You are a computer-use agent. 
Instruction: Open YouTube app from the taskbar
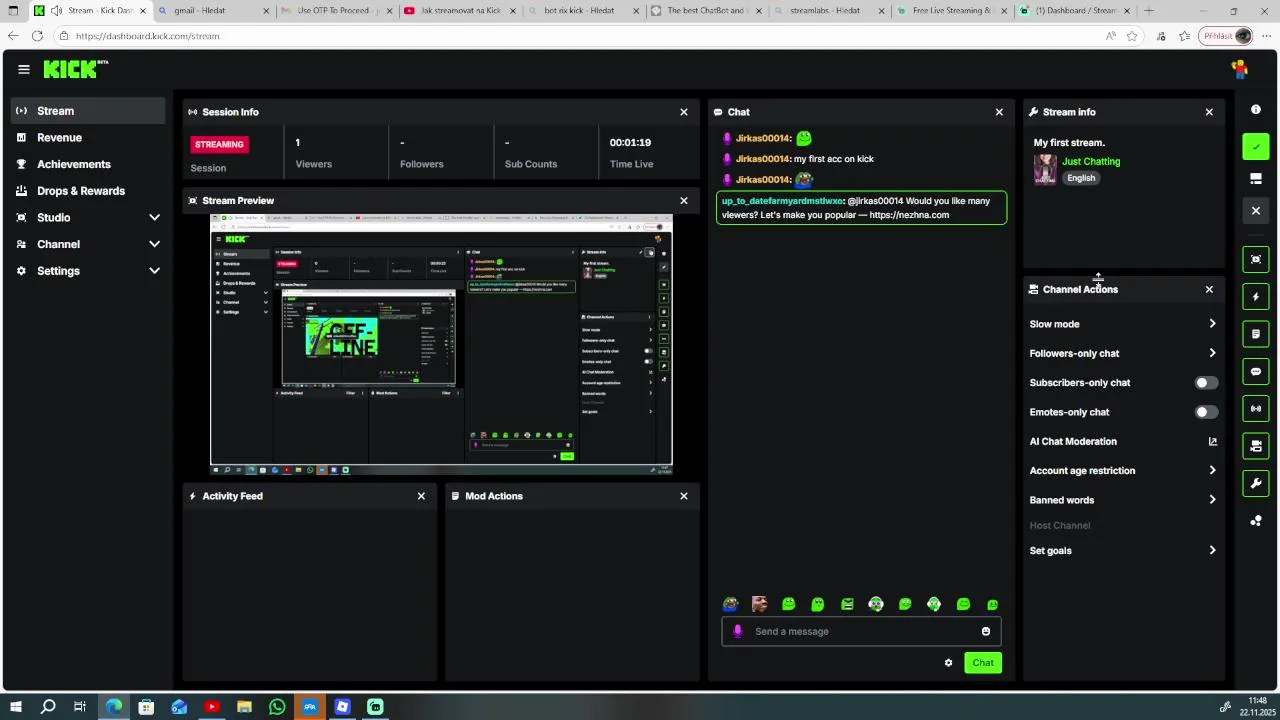pyautogui.click(x=212, y=707)
